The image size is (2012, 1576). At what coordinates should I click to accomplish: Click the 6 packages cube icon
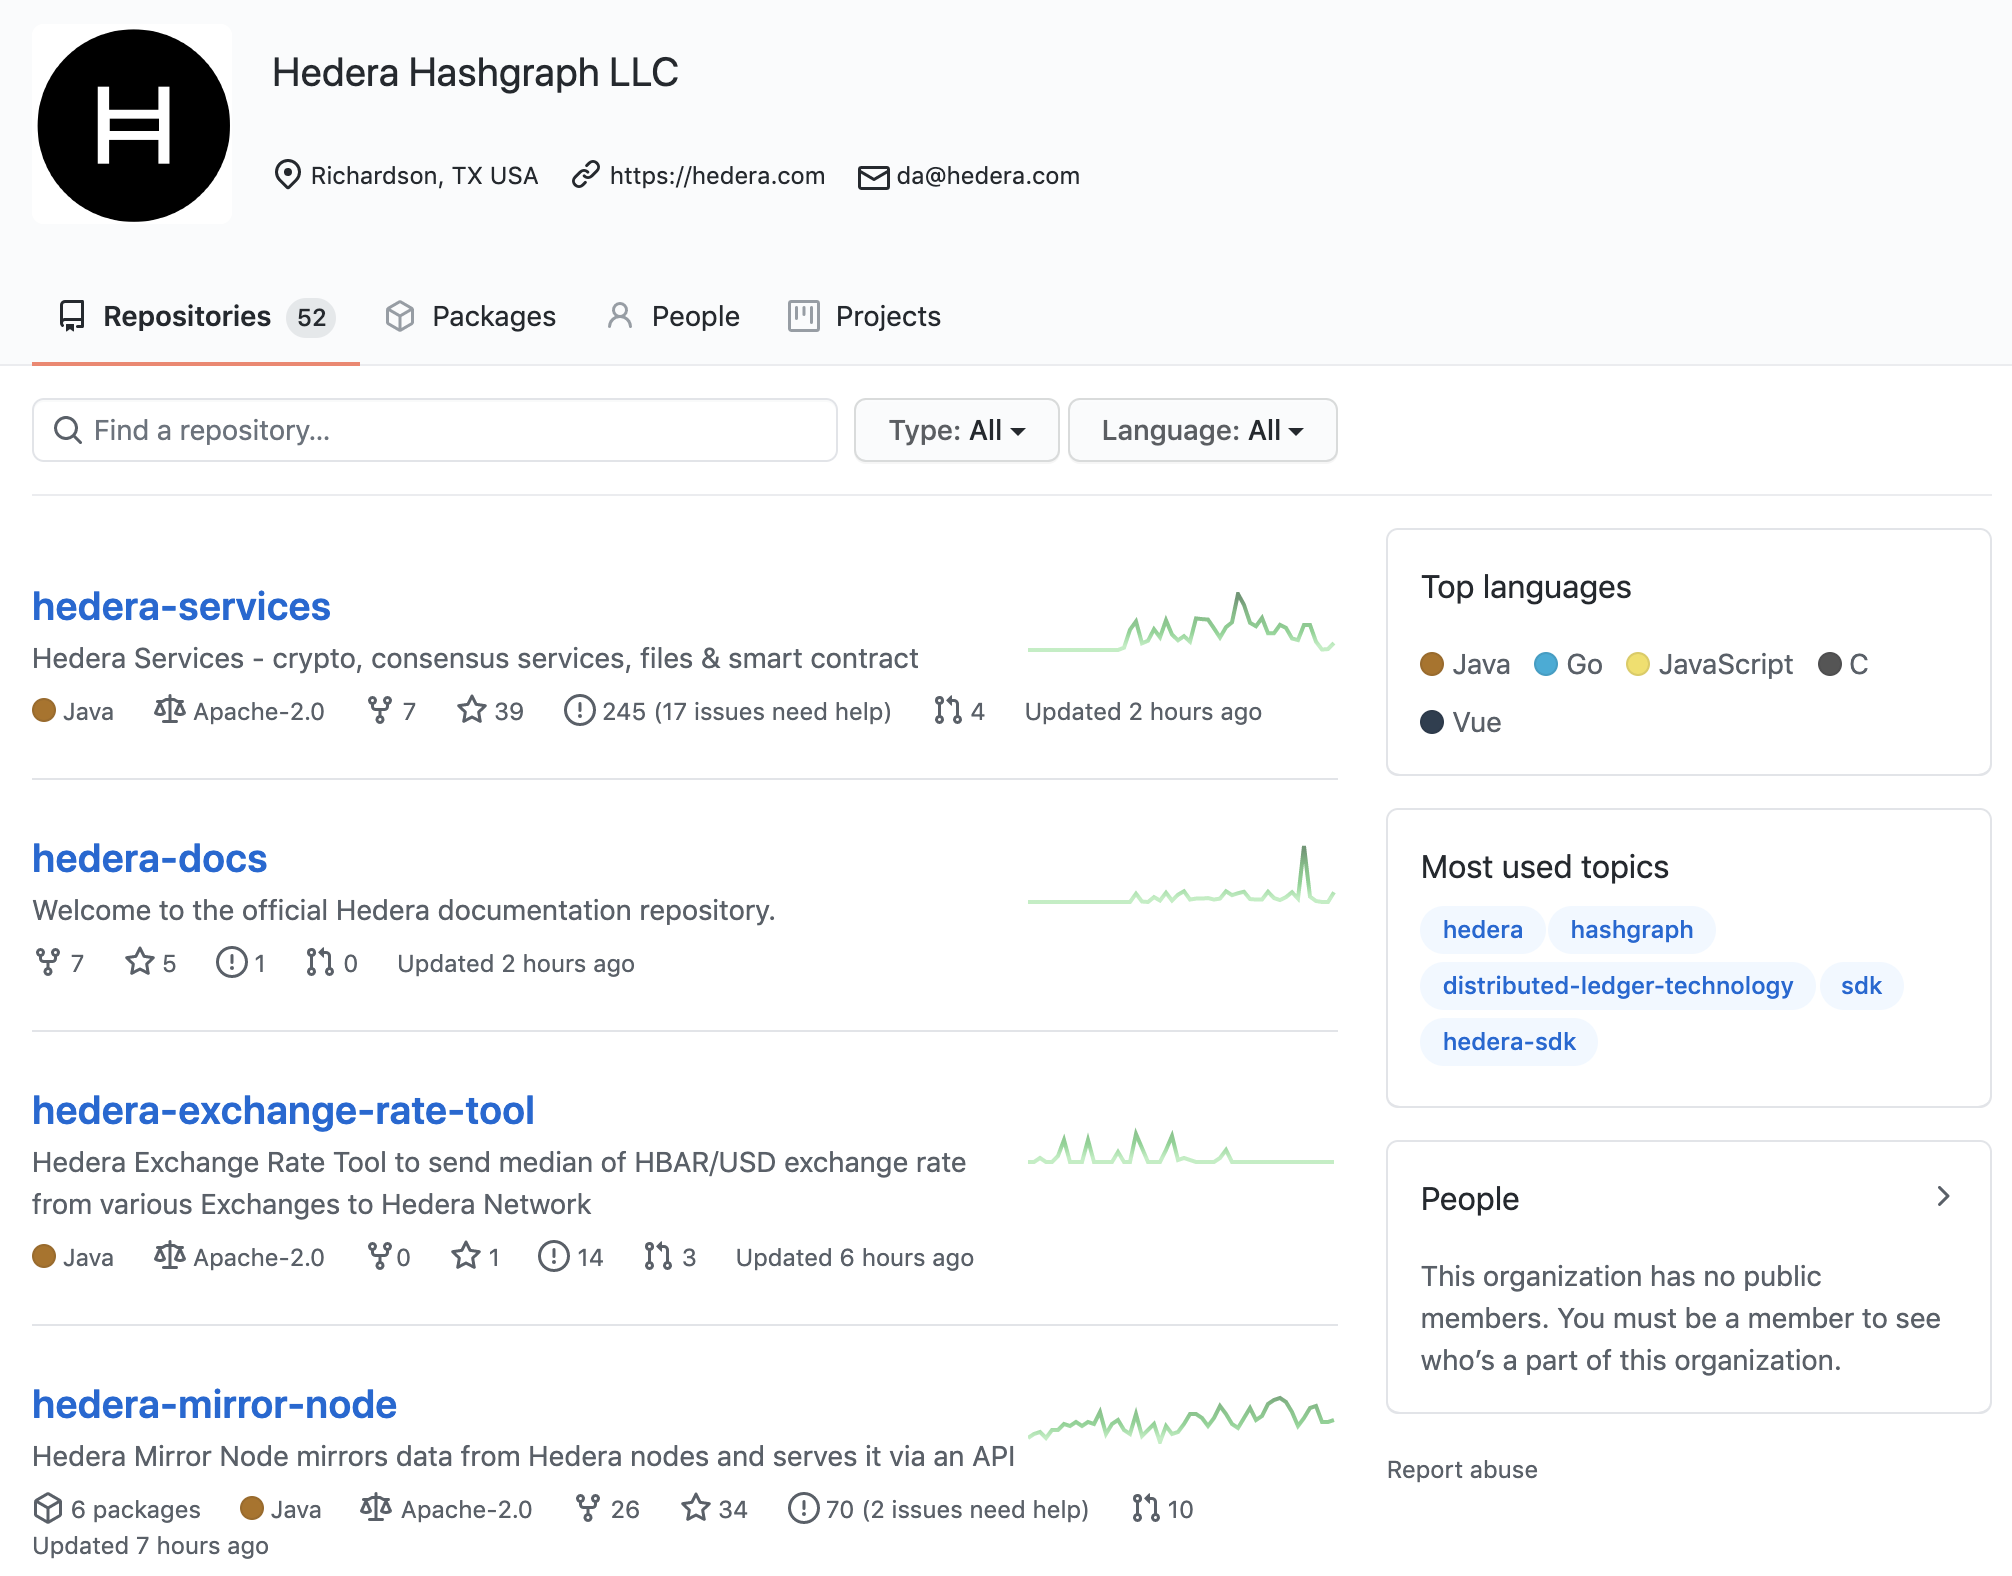[x=47, y=1509]
